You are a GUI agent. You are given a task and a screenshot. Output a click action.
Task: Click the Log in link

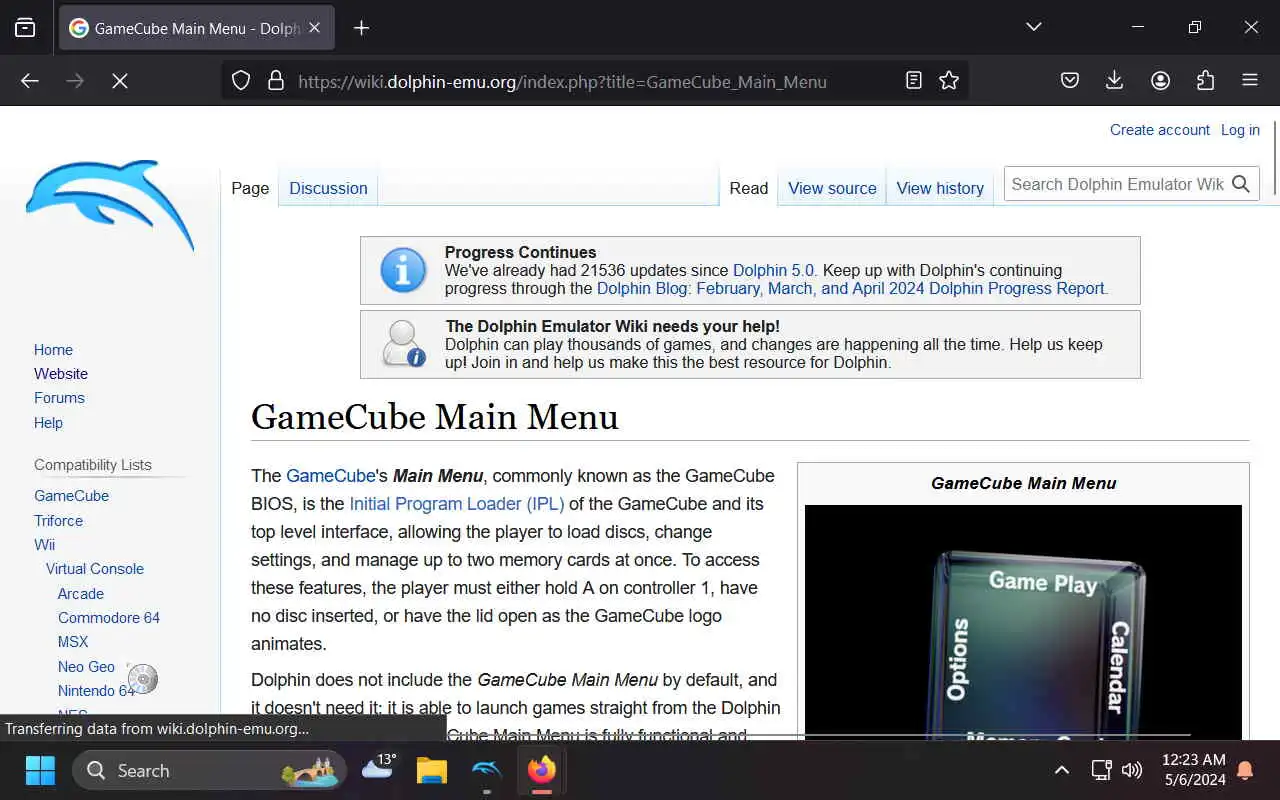click(1240, 130)
